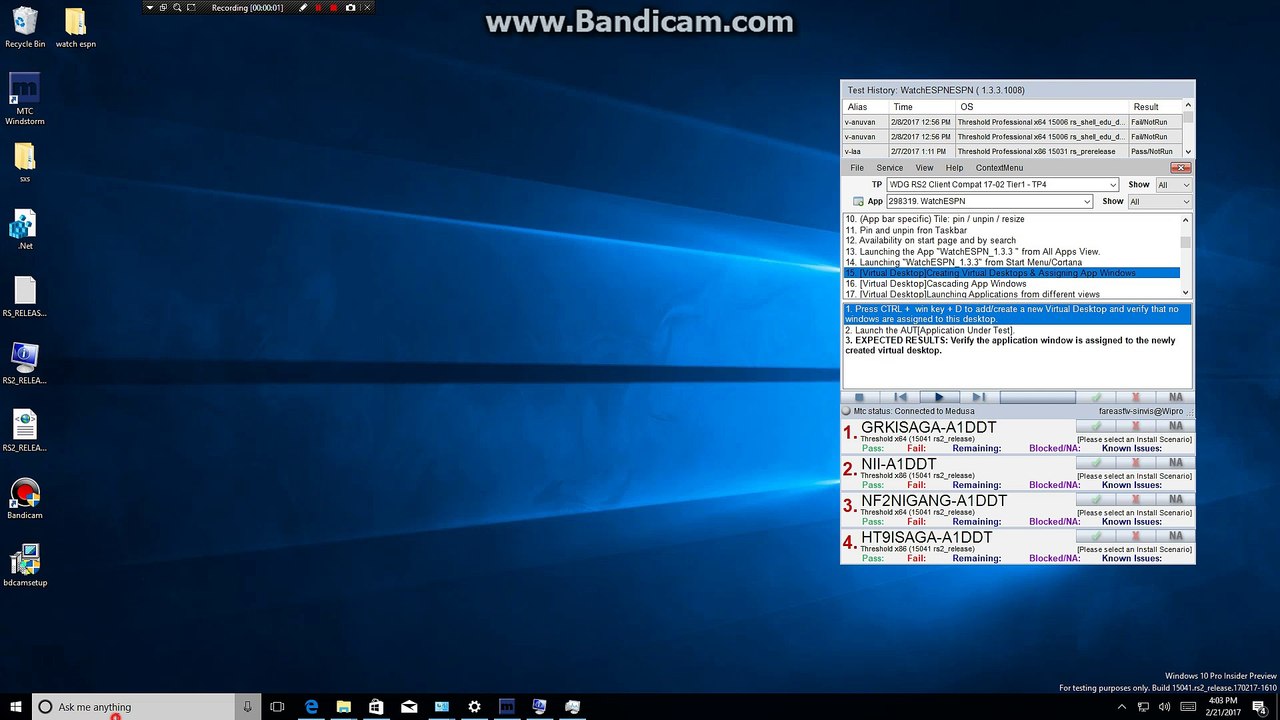The image size is (1280, 720).
Task: Open the Help menu
Action: click(955, 168)
